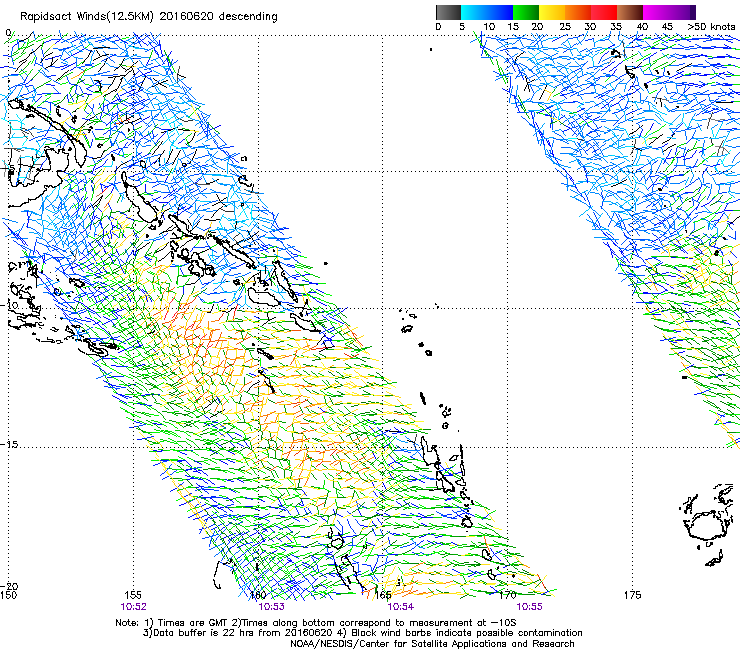Image resolution: width=740 pixels, height=650 pixels.
Task: Click the '155' longitude axis label
Action: (133, 595)
